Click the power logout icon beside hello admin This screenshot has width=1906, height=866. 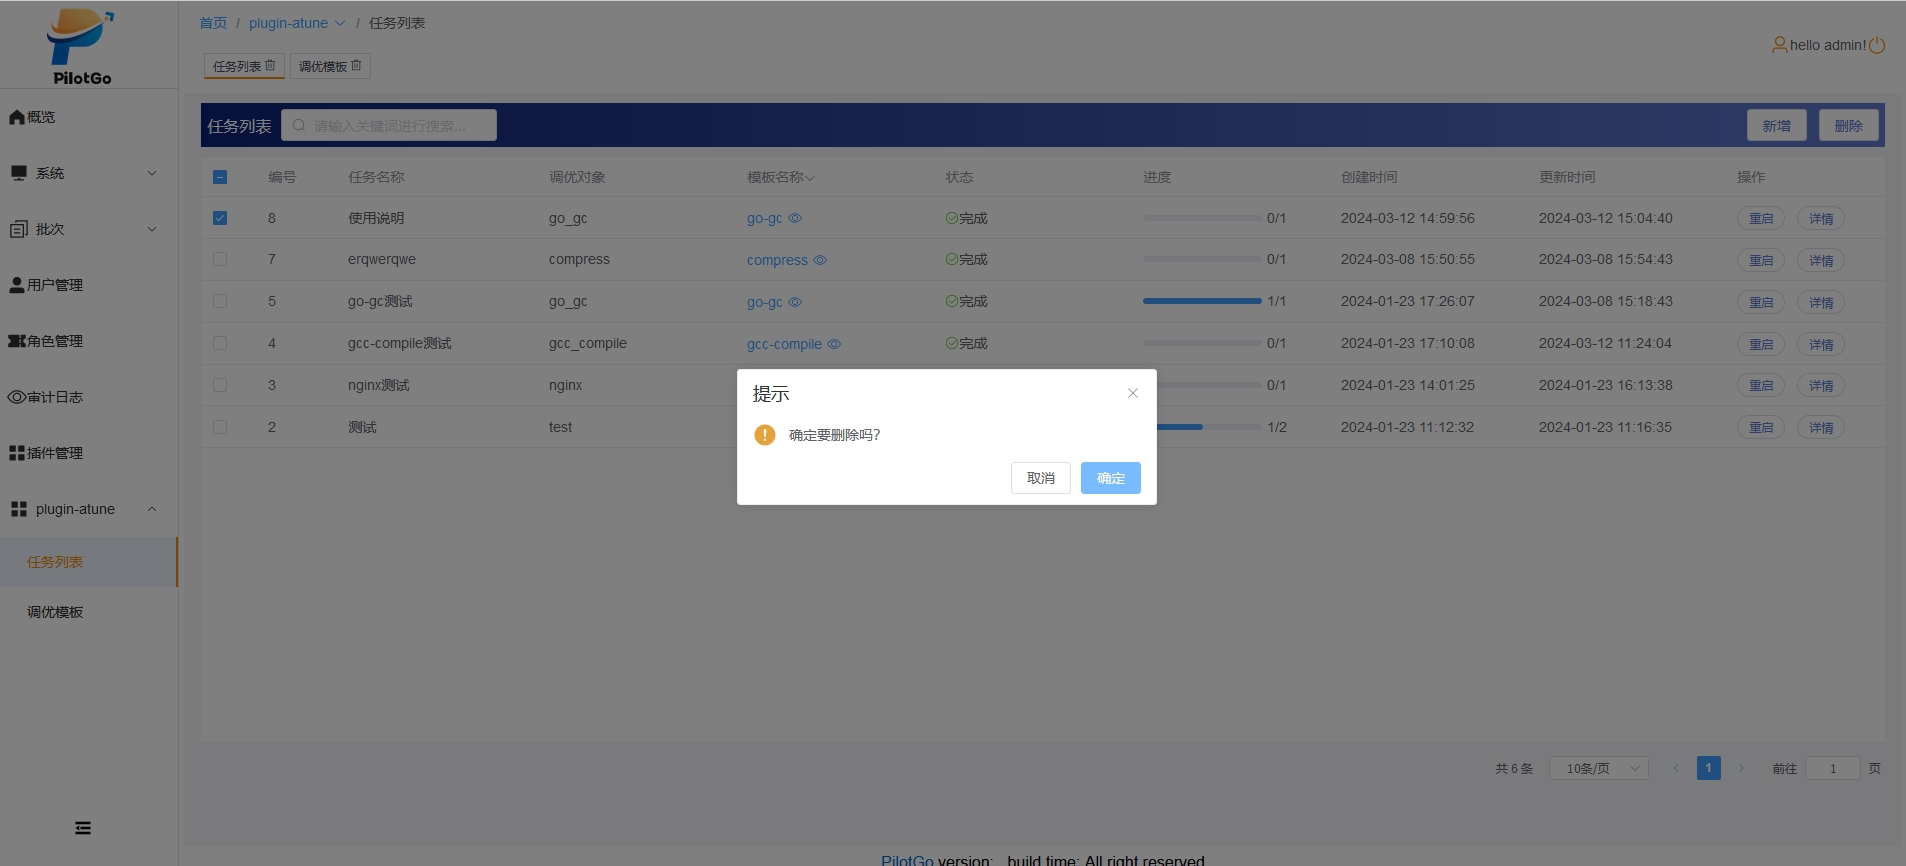pyautogui.click(x=1877, y=45)
